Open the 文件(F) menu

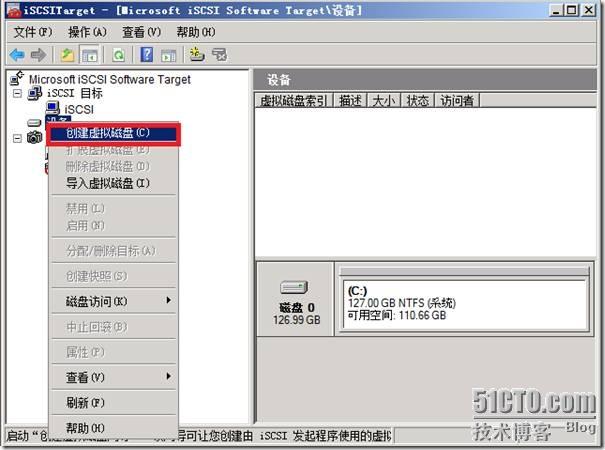[x=33, y=32]
